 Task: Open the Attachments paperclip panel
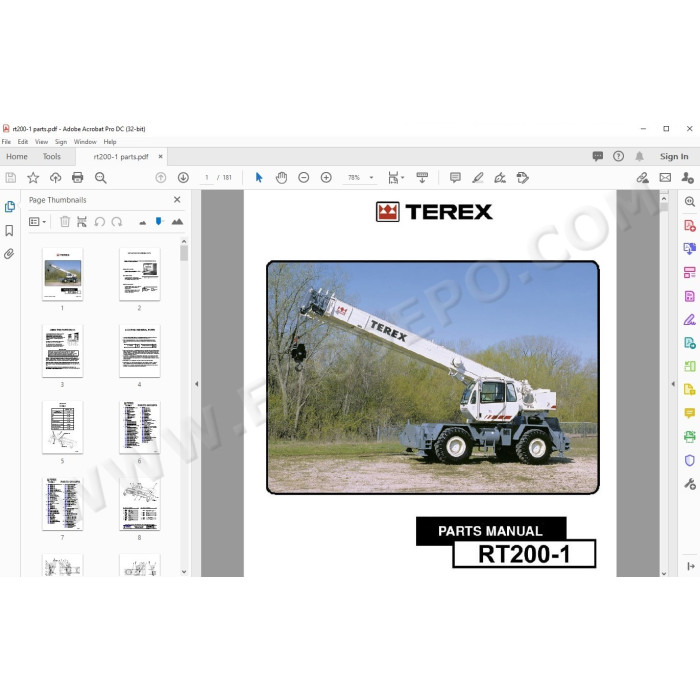[9, 254]
